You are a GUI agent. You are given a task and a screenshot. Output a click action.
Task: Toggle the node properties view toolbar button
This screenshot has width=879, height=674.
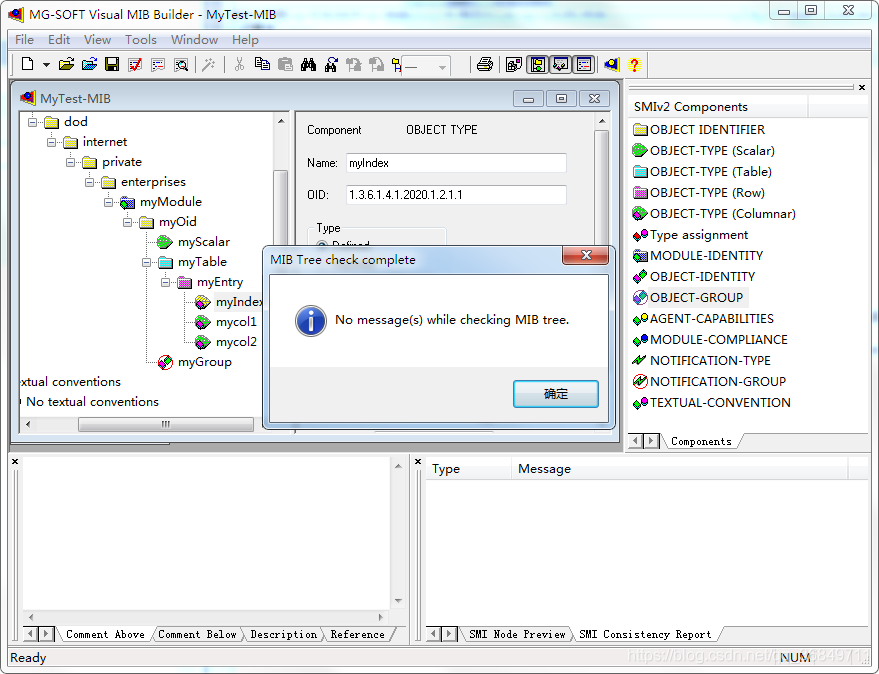pos(560,63)
